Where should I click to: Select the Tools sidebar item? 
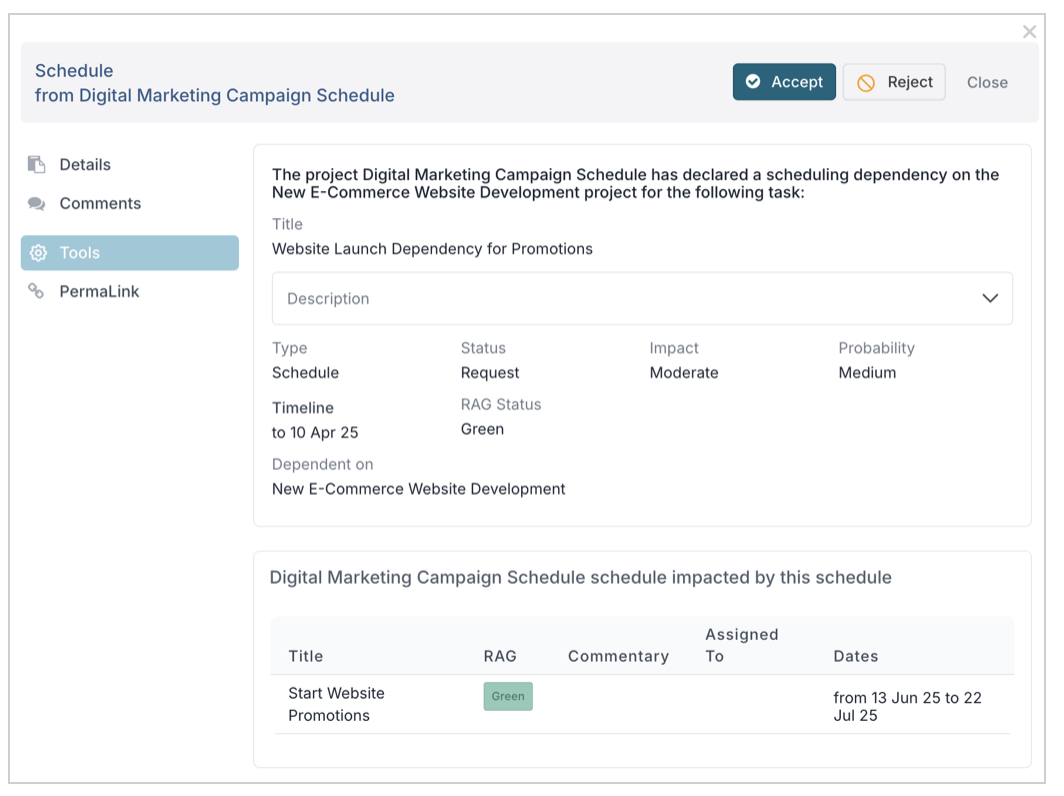click(130, 252)
